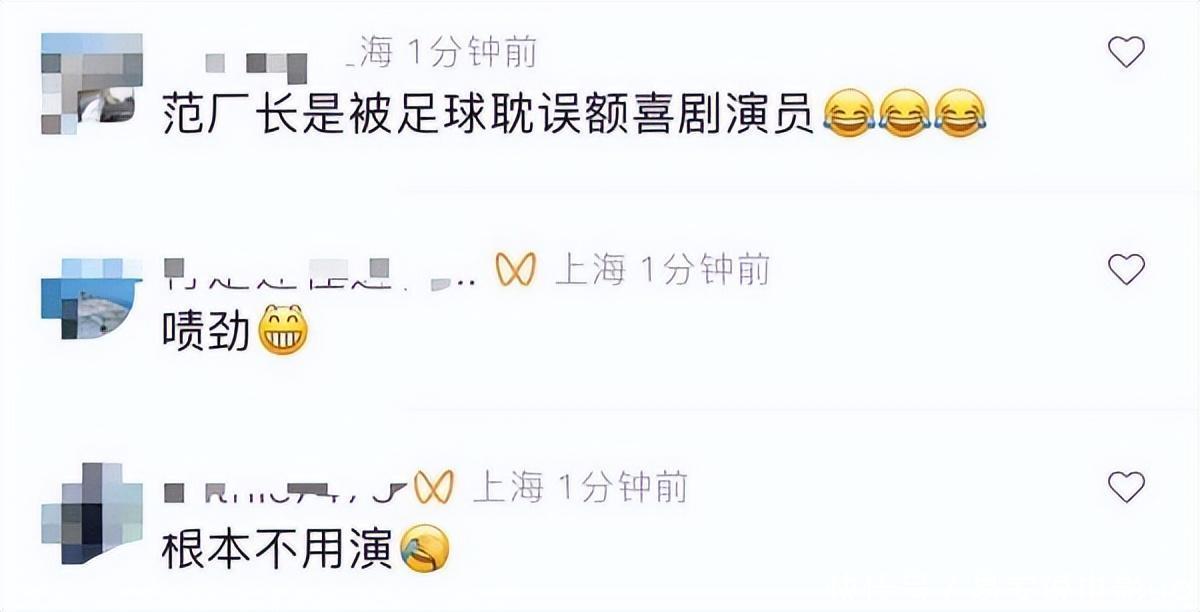Like the 根本不用演 comment with its heart

click(1127, 486)
